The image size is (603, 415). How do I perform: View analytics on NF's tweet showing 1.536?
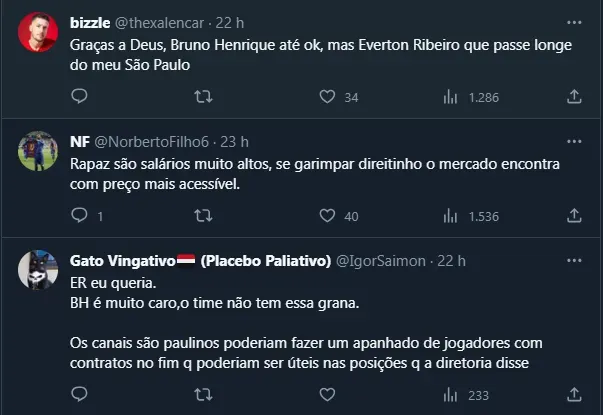[450, 215]
